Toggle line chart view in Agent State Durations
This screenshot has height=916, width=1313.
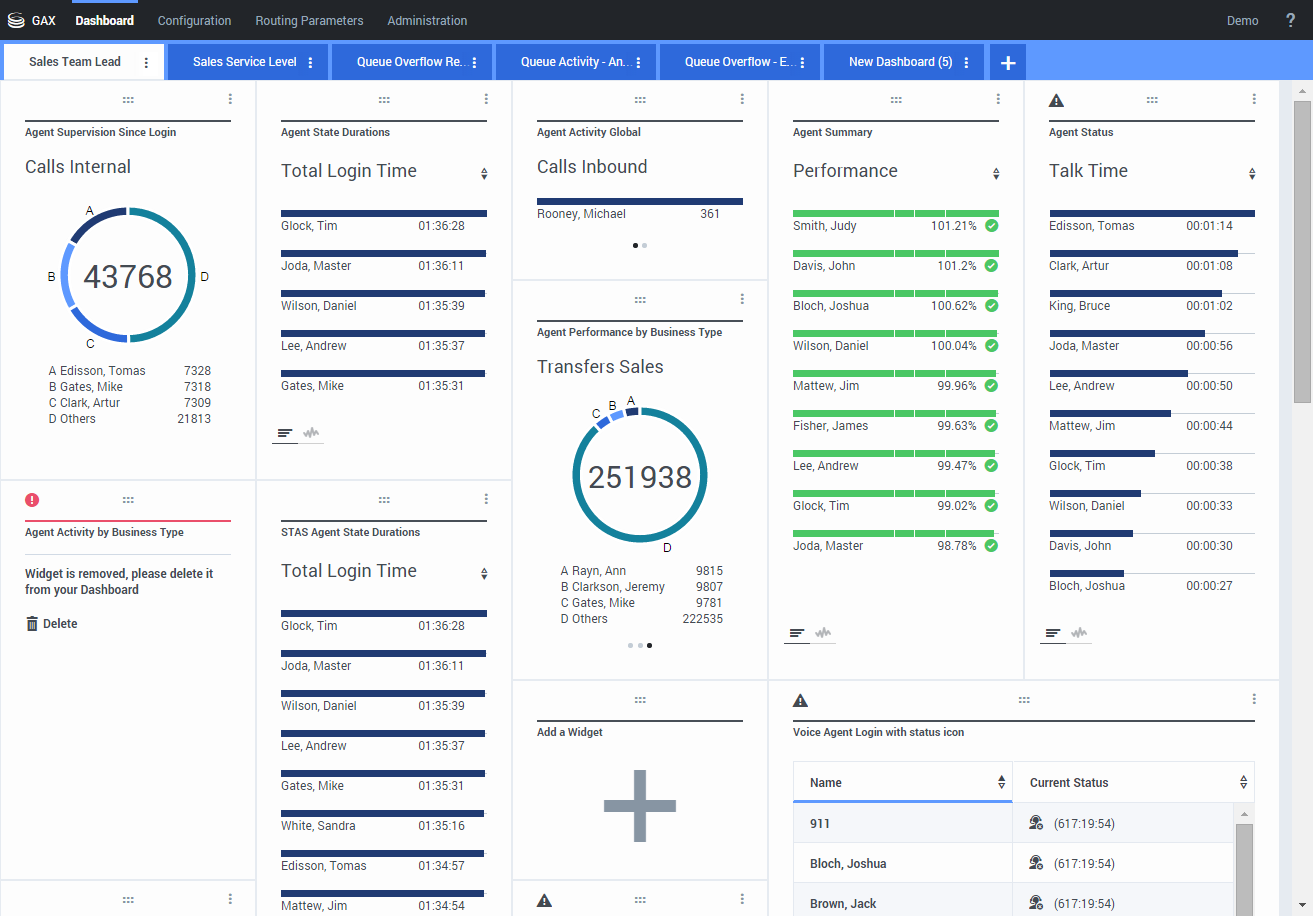click(x=312, y=433)
